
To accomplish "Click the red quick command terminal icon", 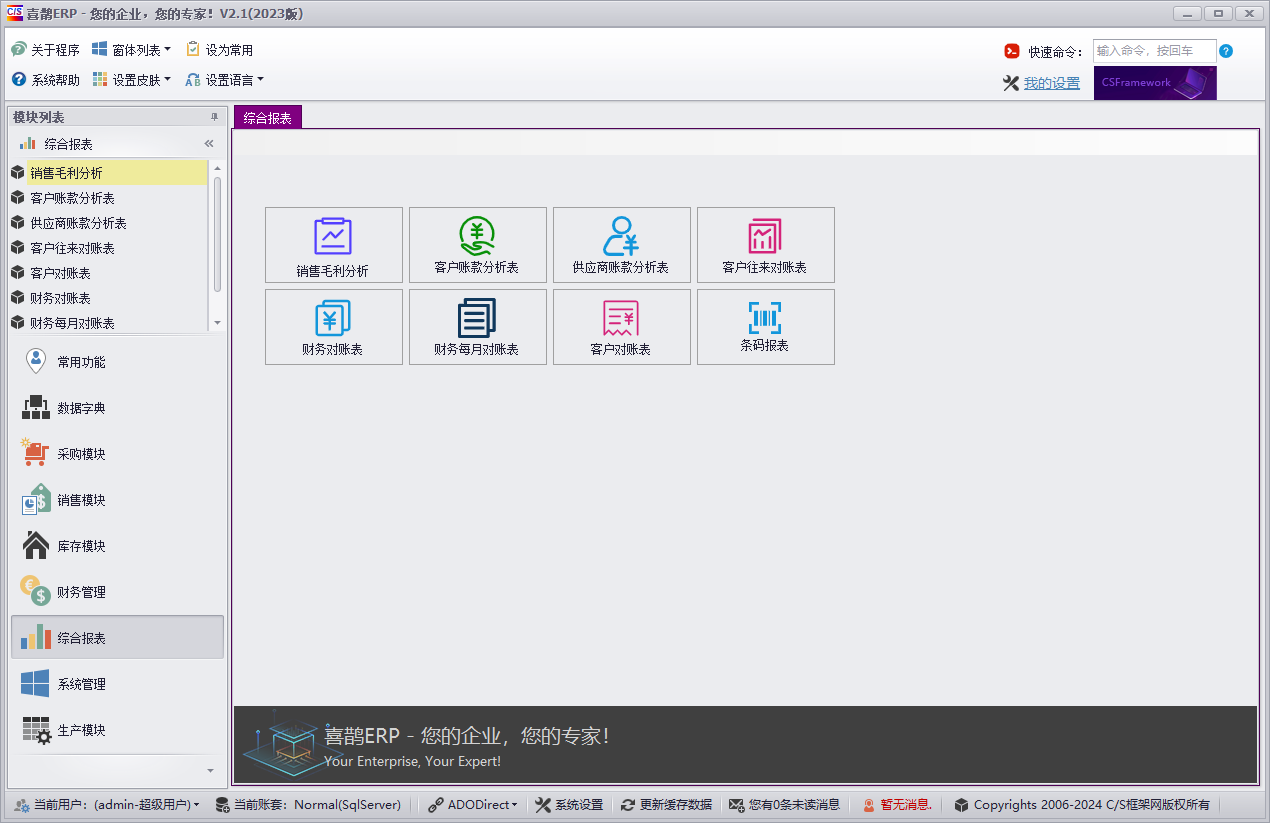I will pyautogui.click(x=1012, y=51).
